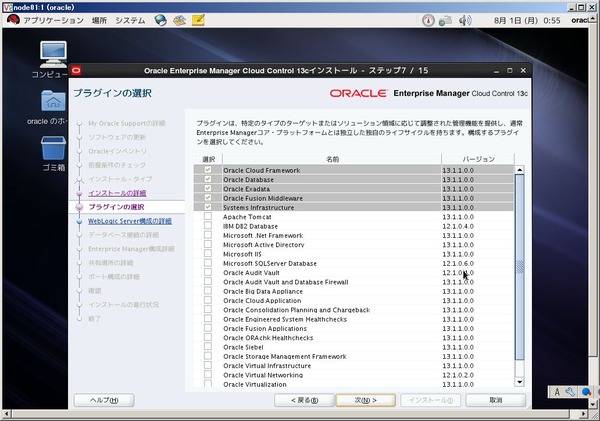Viewport: 600px width, 421px height.
Task: Enable Microsoft .Net Framework plugin checkbox
Action: coord(208,235)
